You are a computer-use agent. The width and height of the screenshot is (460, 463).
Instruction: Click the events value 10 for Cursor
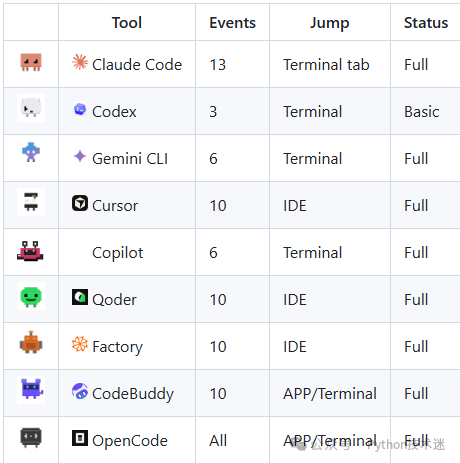coord(218,206)
